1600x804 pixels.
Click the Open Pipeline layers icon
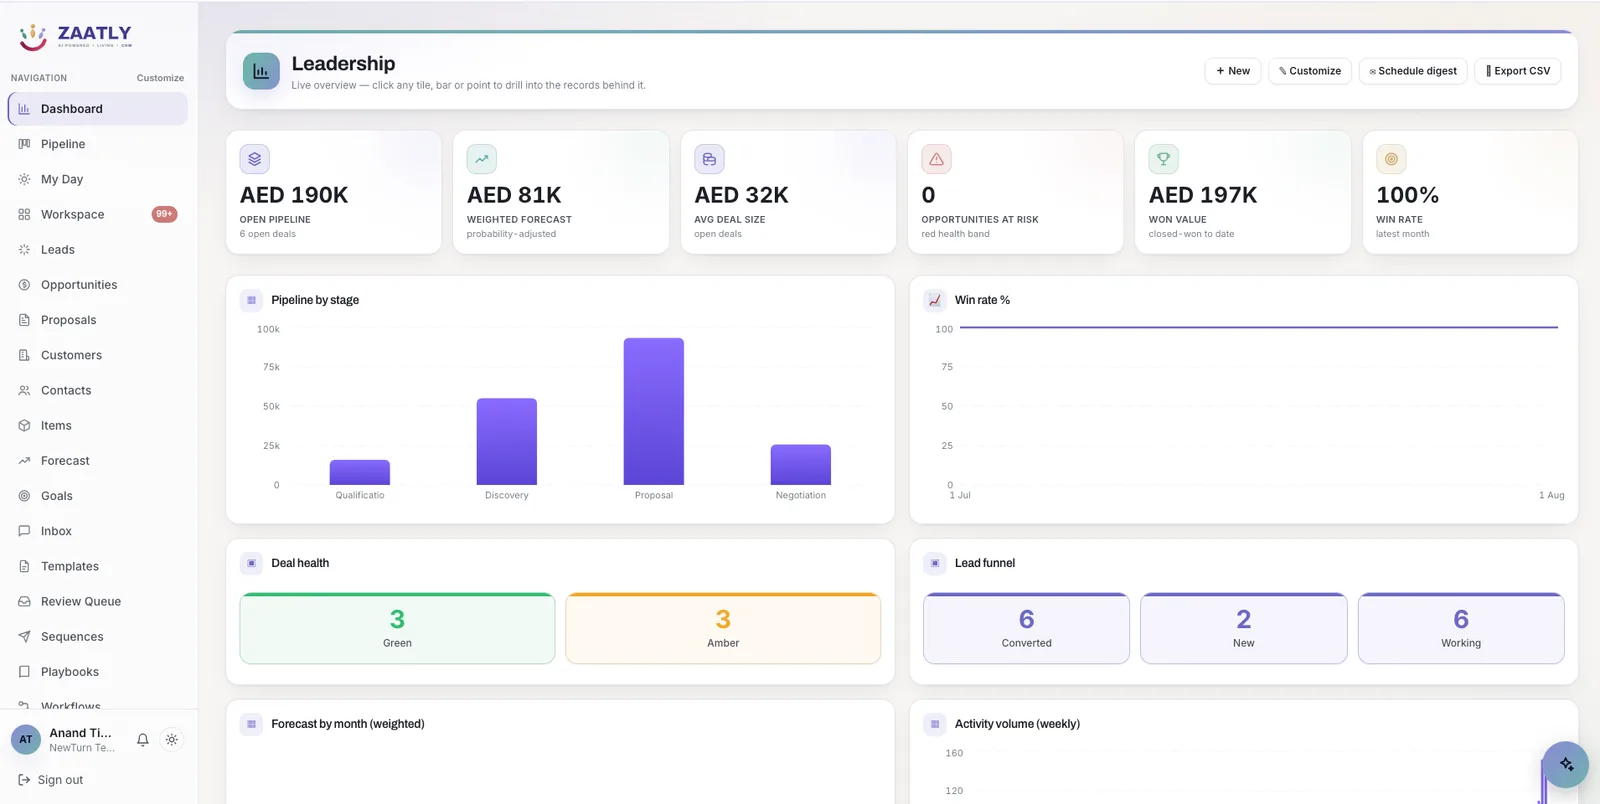tap(255, 159)
